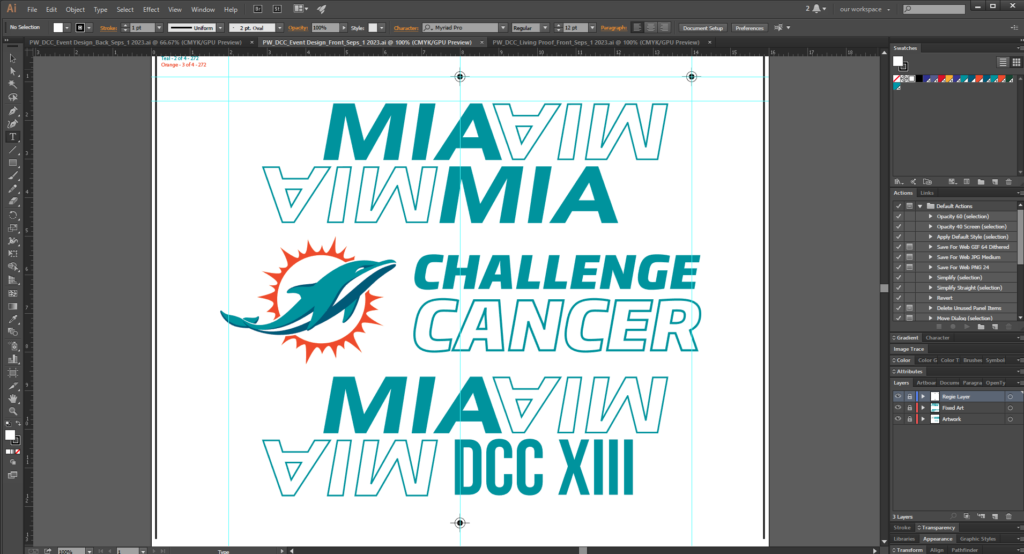Viewport: 1024px width, 554px height.
Task: Click the Preferences button
Action: (749, 27)
